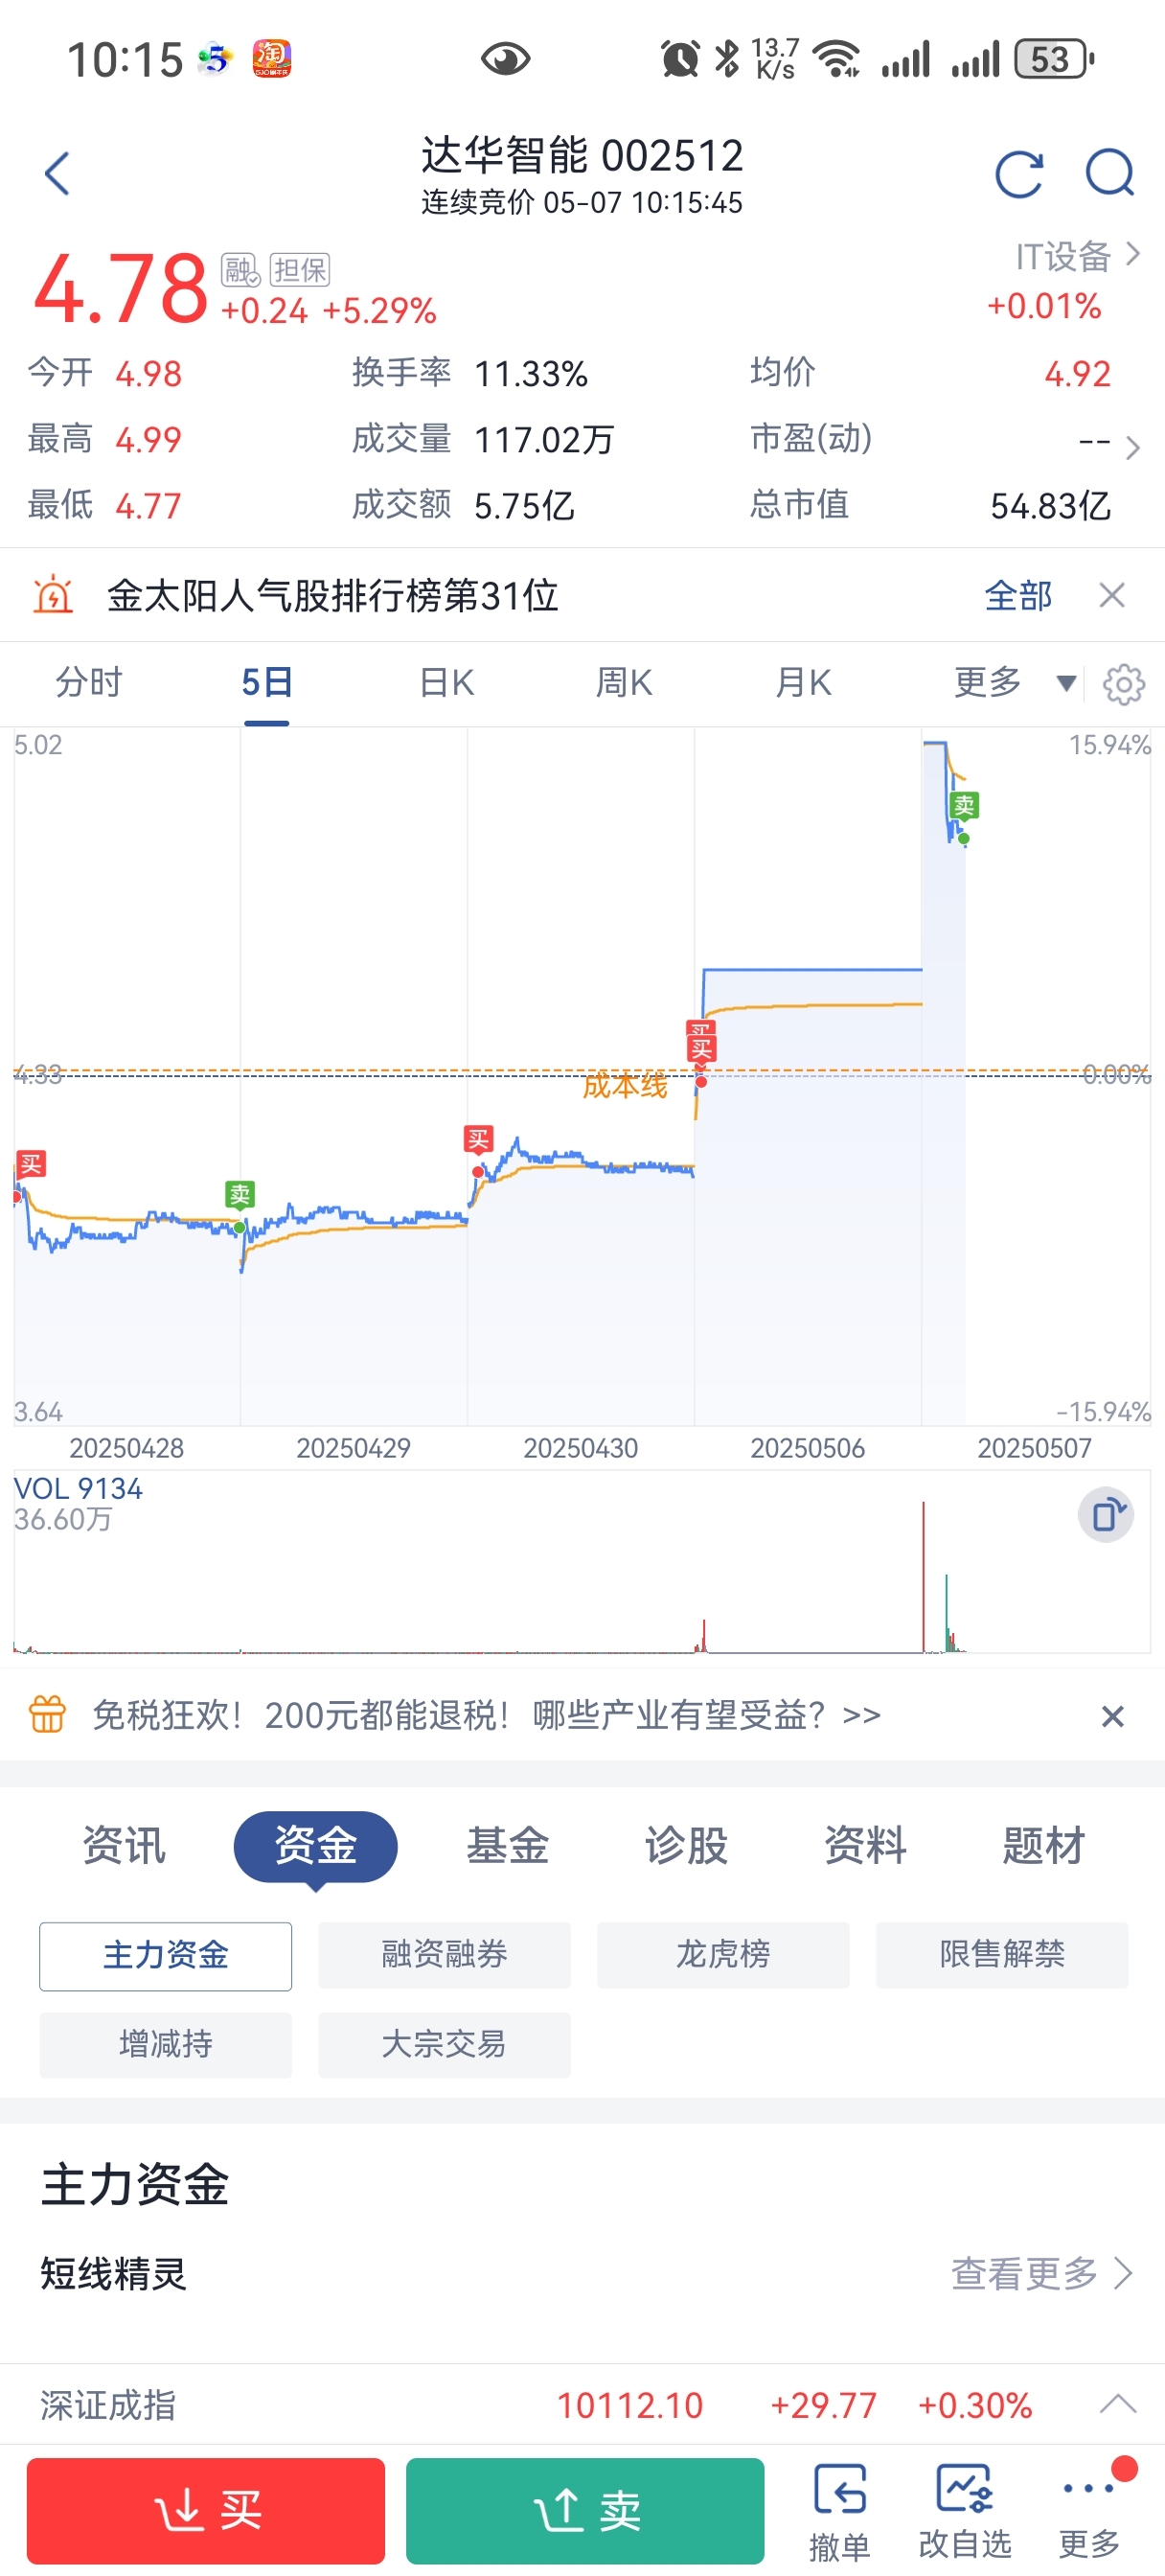Dismiss the 免税狂欢 promo banner
The height and width of the screenshot is (2576, 1165).
[1112, 1716]
